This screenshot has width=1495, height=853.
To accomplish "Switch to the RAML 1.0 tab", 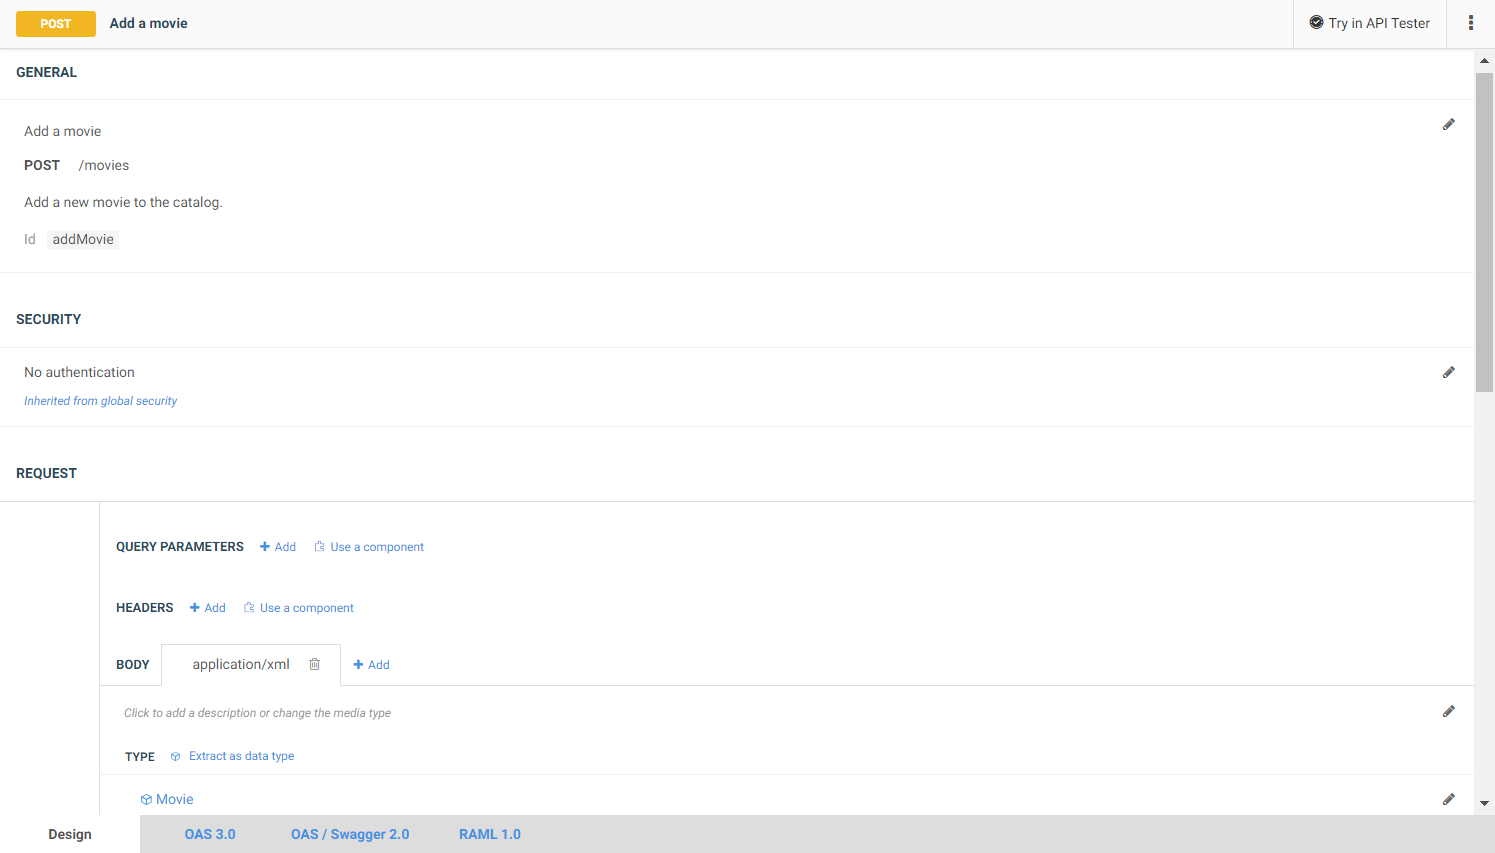I will tap(490, 834).
